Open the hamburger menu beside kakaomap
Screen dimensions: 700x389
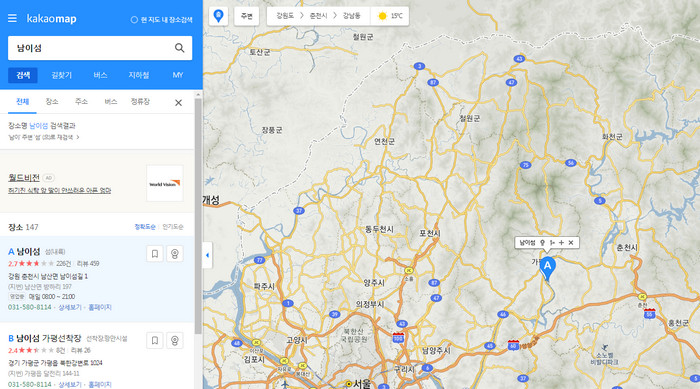[x=12, y=18]
